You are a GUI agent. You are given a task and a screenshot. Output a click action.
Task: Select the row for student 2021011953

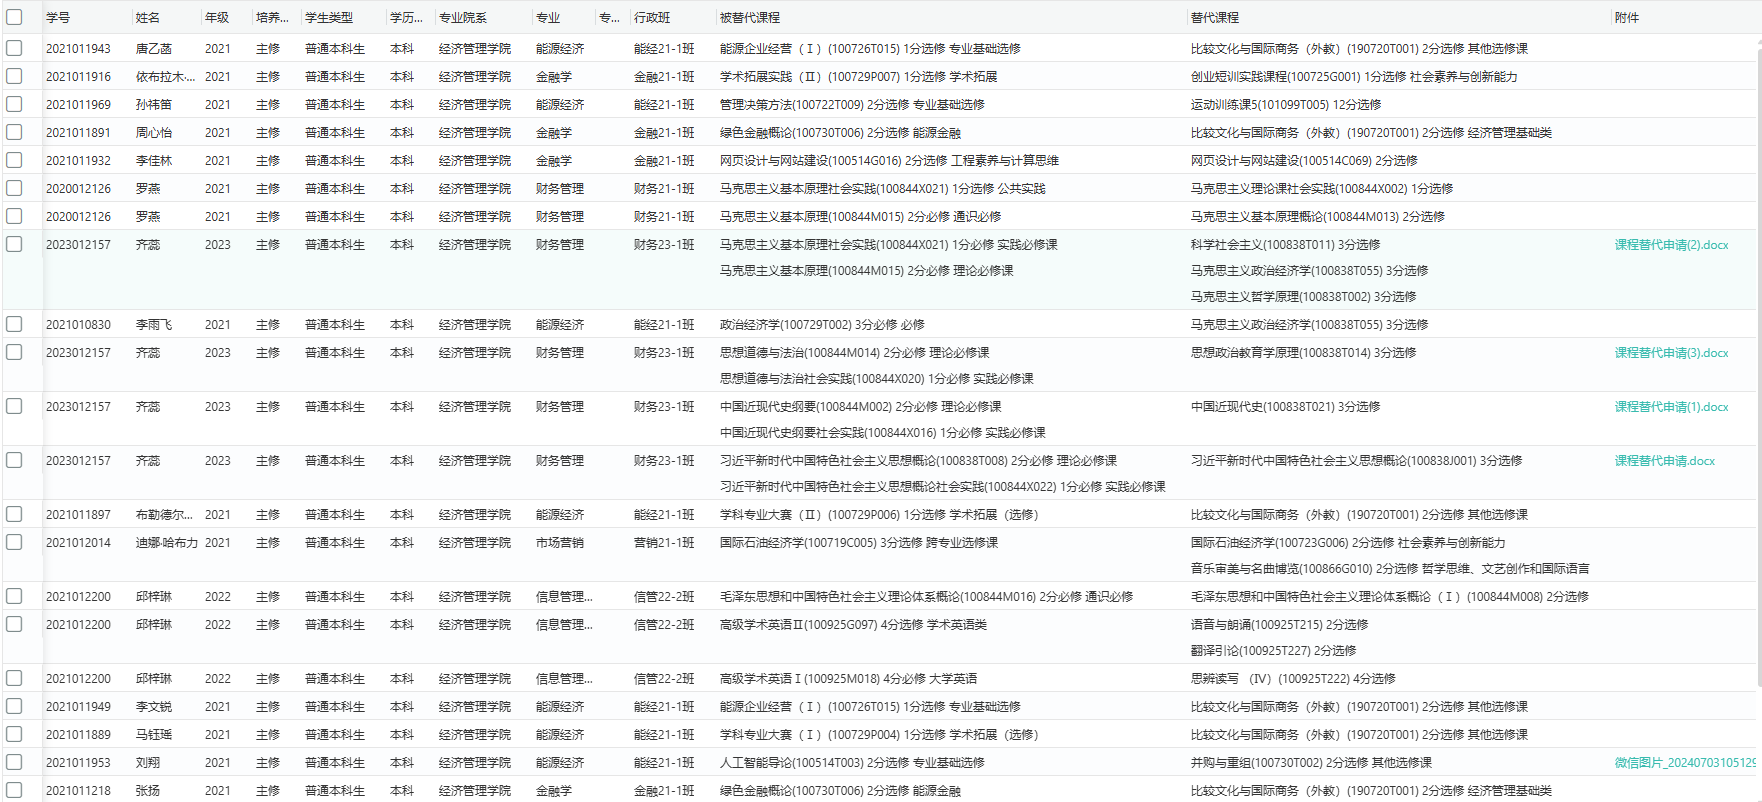(x=14, y=762)
